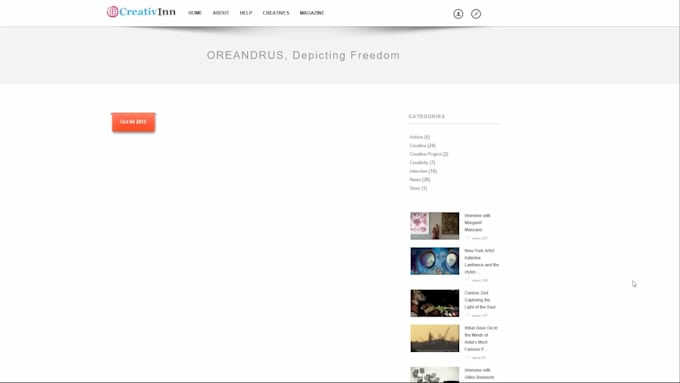Open the Interview with Margaret post title
Image resolution: width=680 pixels, height=383 pixels.
477,223
